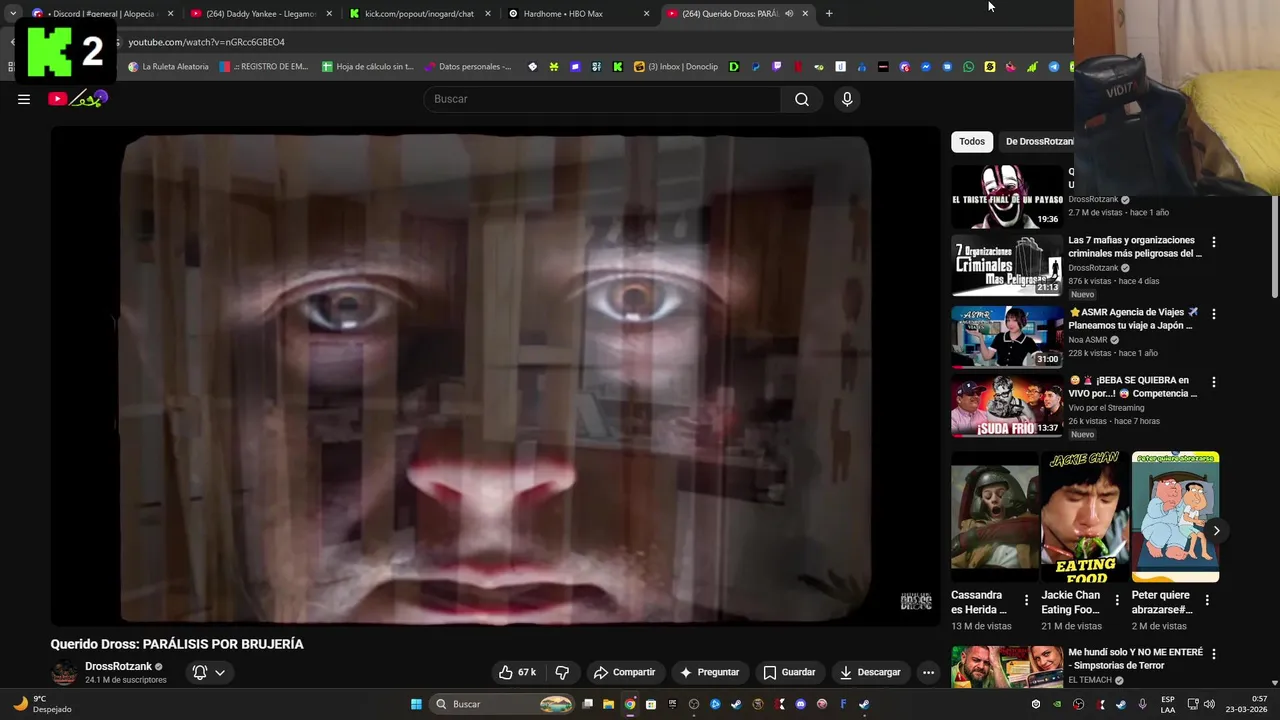Click the Preguntar button
The width and height of the screenshot is (1280, 720).
click(x=709, y=672)
